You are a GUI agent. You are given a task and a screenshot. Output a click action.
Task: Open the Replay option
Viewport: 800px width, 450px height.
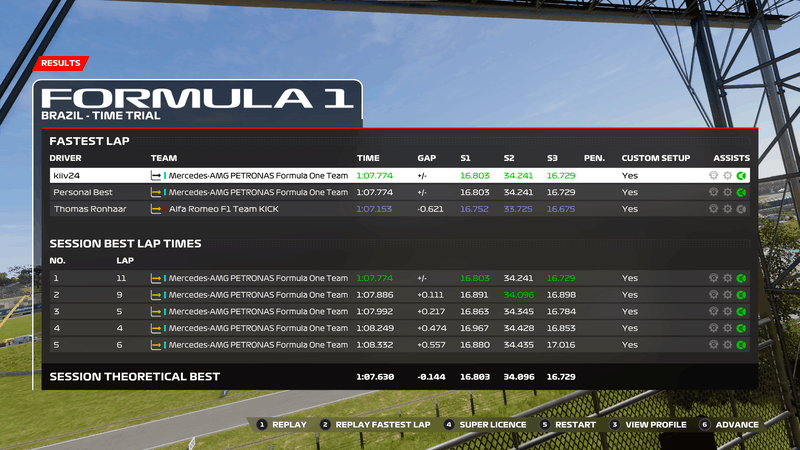[282, 424]
